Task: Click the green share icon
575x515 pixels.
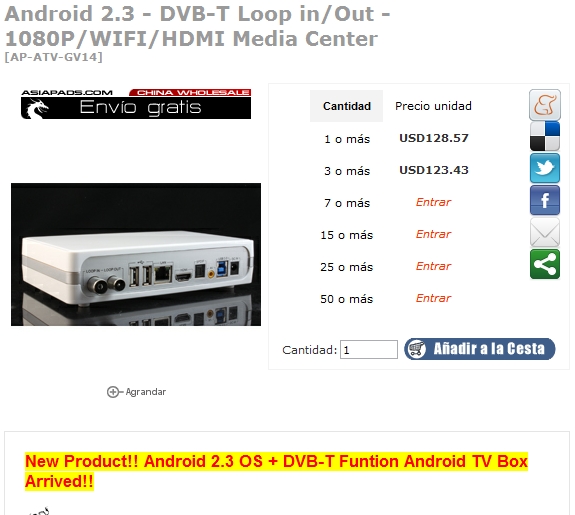Action: coord(545,264)
